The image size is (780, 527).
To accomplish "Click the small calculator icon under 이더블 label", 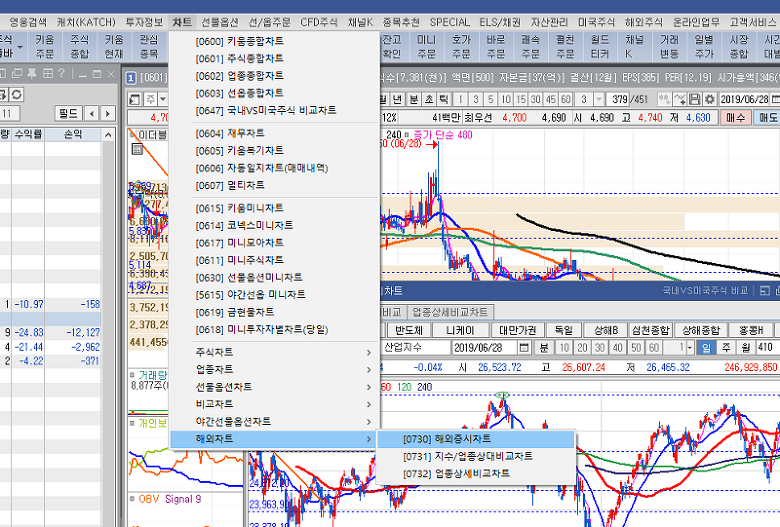I will (137, 149).
